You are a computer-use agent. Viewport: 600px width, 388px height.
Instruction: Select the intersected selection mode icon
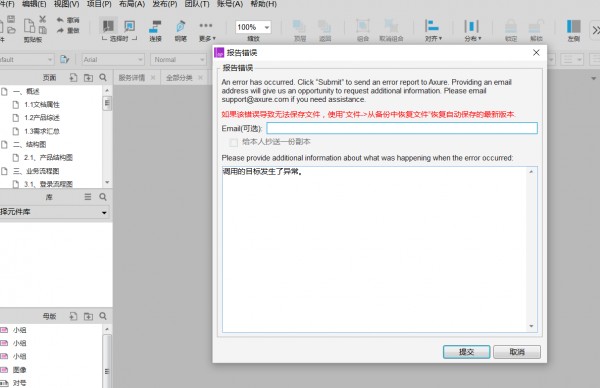click(x=108, y=26)
